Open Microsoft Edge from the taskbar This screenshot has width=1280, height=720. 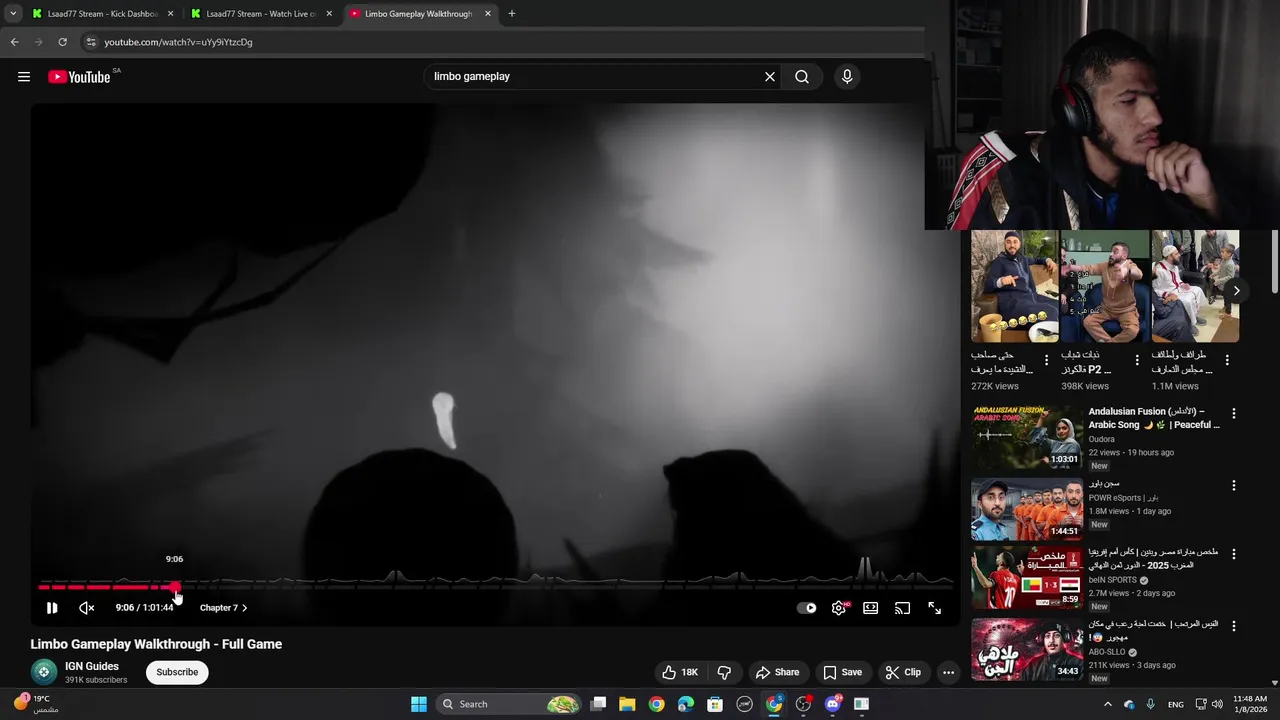686,704
